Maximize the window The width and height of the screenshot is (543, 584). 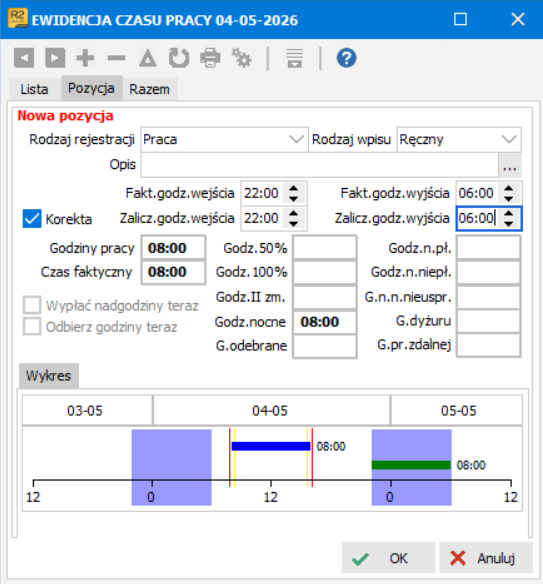460,19
